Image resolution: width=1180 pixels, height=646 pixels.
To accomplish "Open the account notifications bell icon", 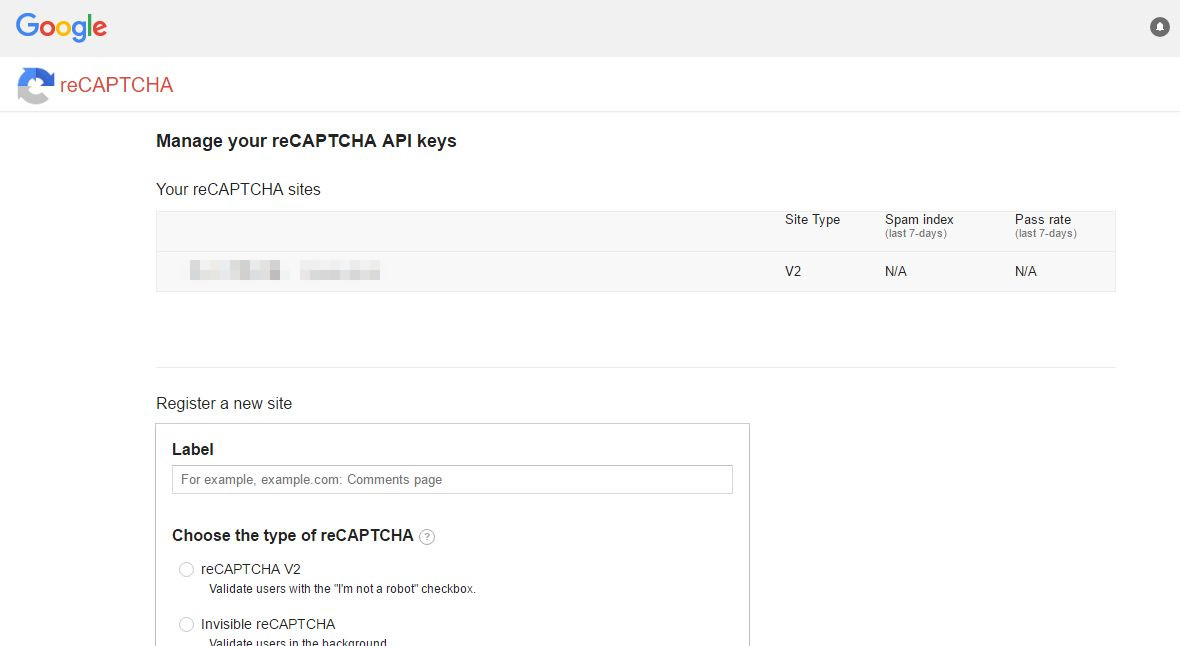I will click(x=1160, y=27).
